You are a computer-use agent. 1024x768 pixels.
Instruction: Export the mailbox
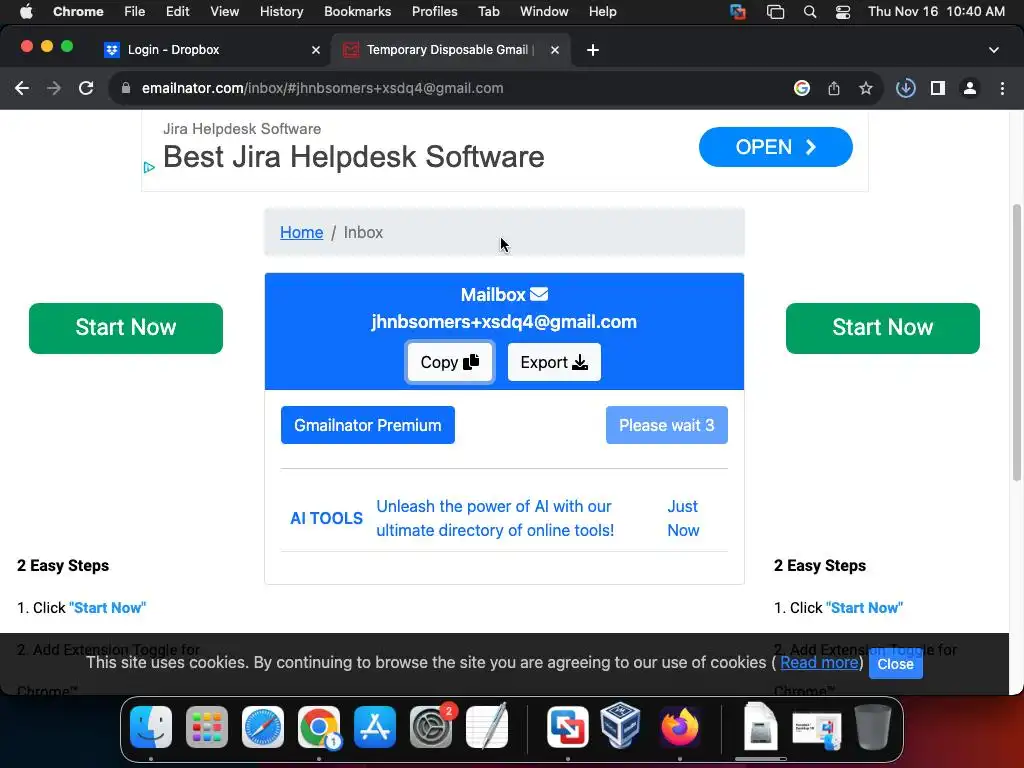[x=554, y=362]
